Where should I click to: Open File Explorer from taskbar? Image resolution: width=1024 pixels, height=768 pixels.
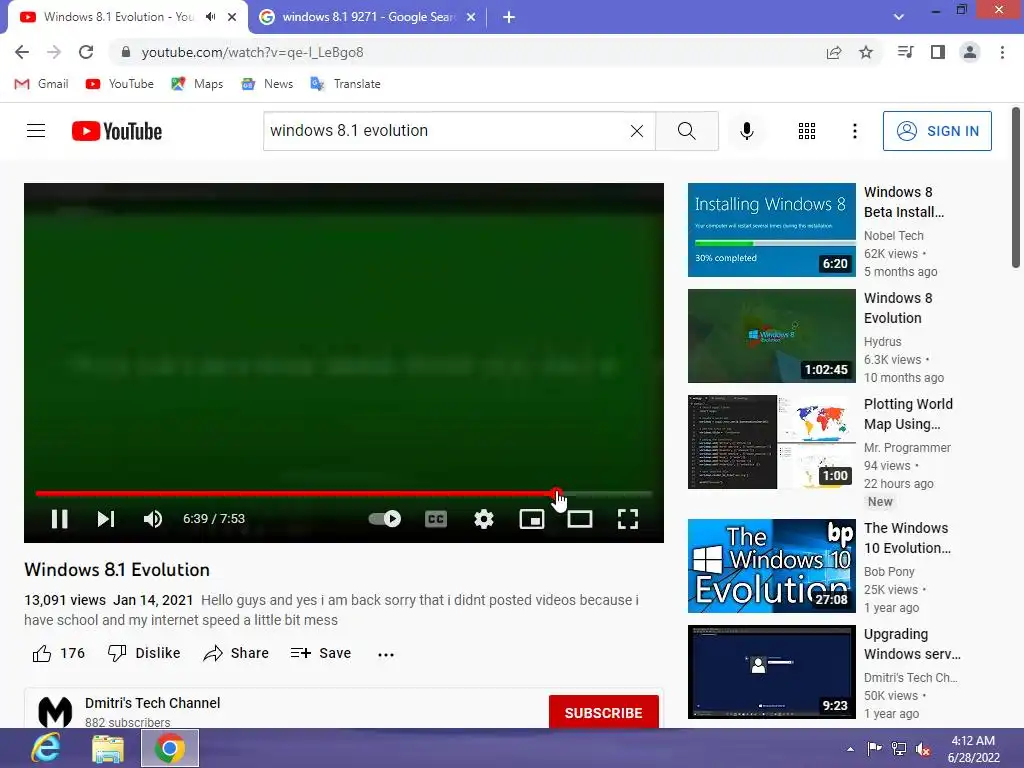point(108,748)
